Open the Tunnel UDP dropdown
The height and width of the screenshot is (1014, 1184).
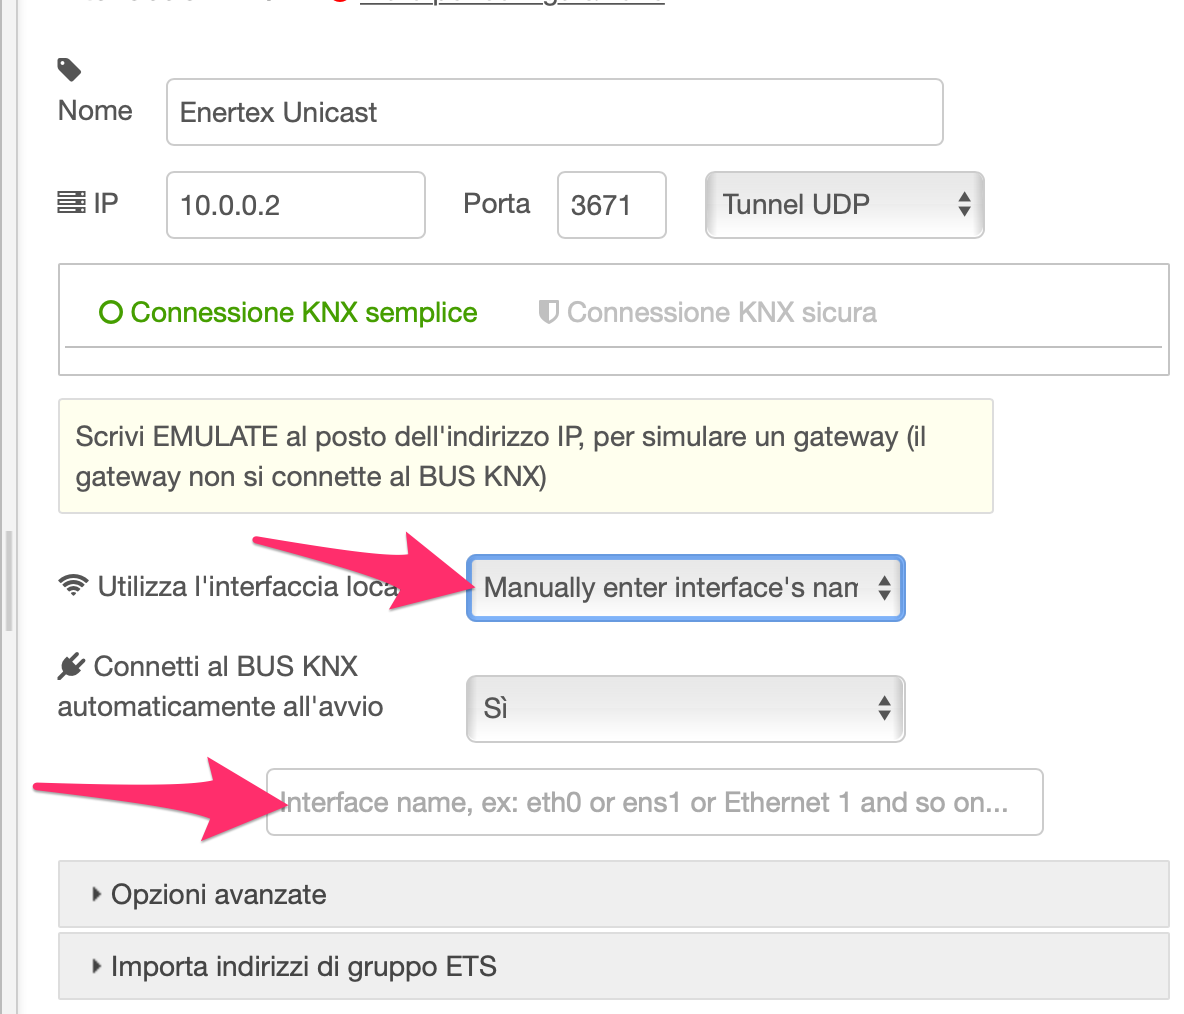(843, 204)
